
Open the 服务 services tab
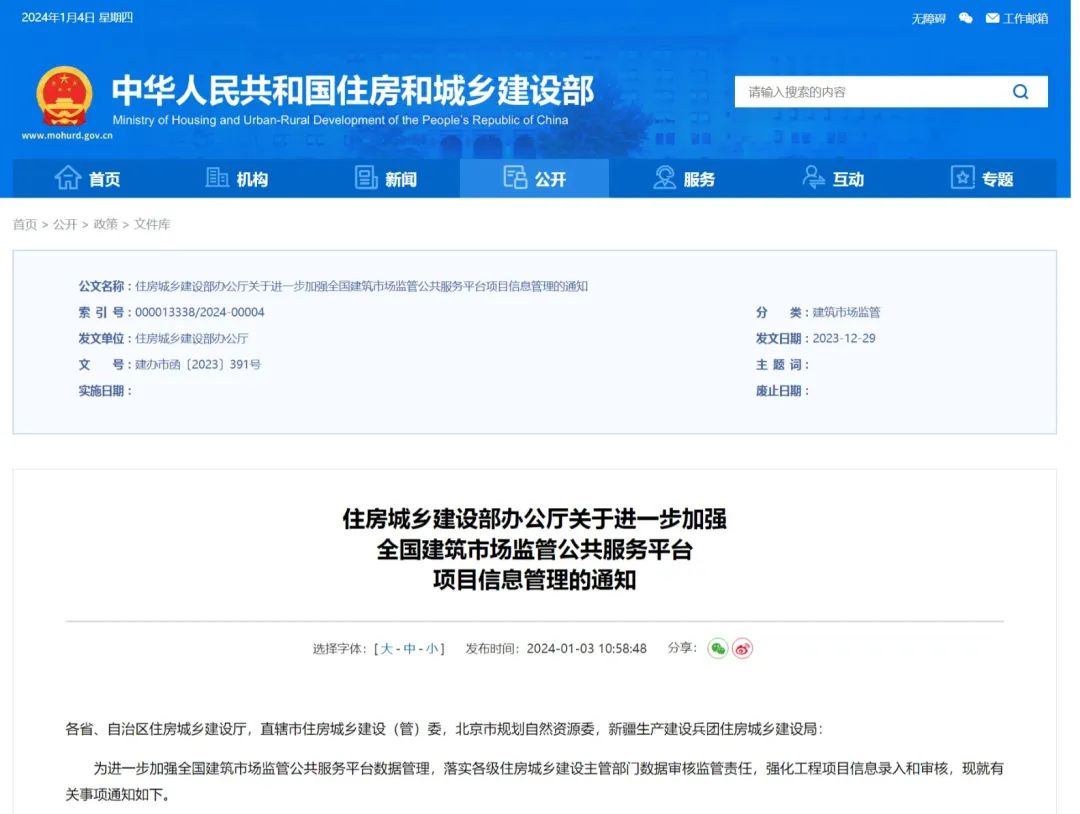coord(684,179)
